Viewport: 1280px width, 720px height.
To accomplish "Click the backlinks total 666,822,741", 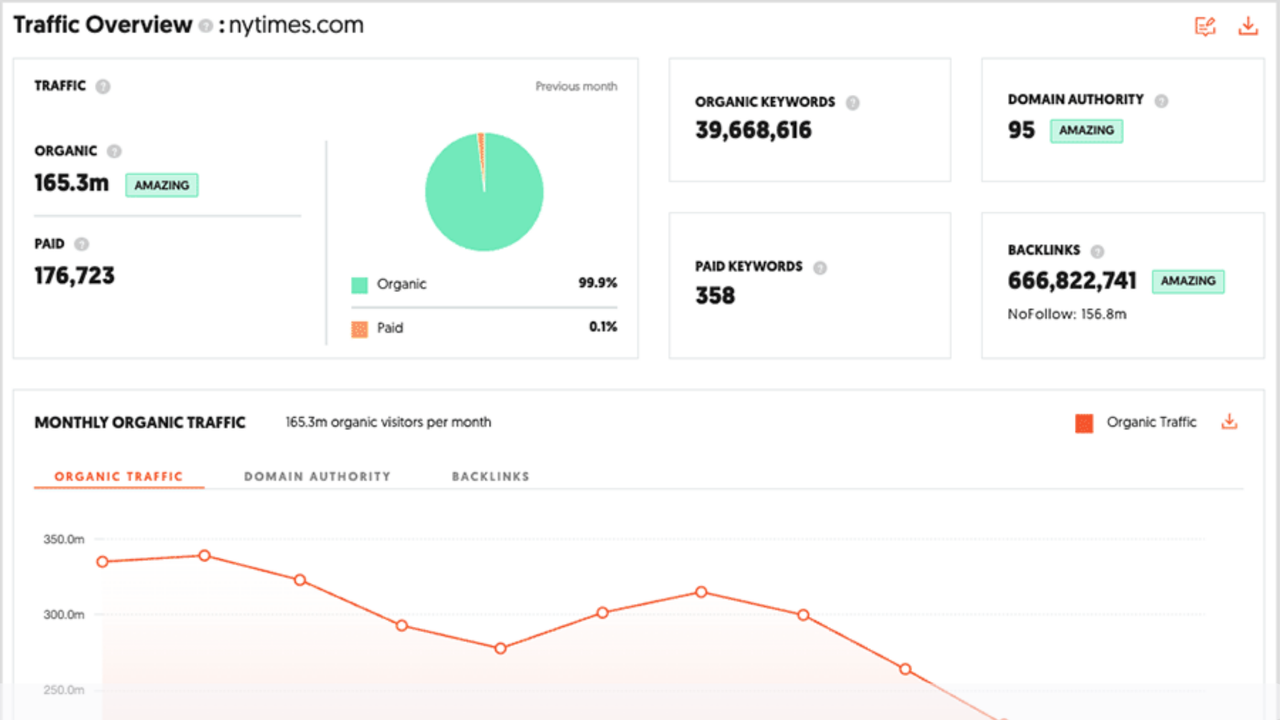I will pyautogui.click(x=1072, y=281).
